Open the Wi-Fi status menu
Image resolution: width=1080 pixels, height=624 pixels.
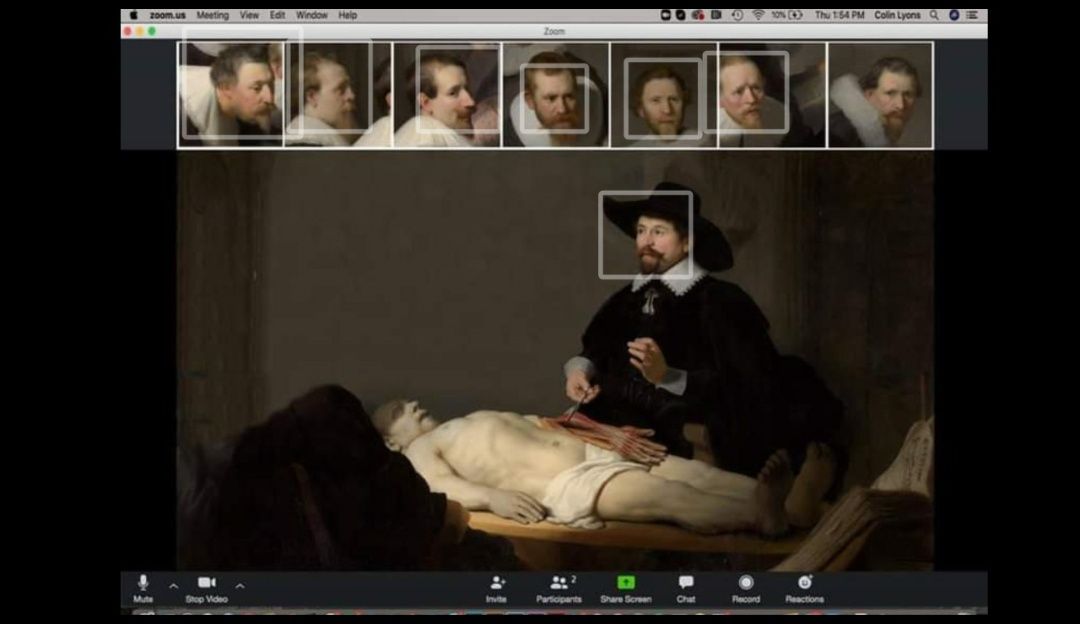pos(758,14)
